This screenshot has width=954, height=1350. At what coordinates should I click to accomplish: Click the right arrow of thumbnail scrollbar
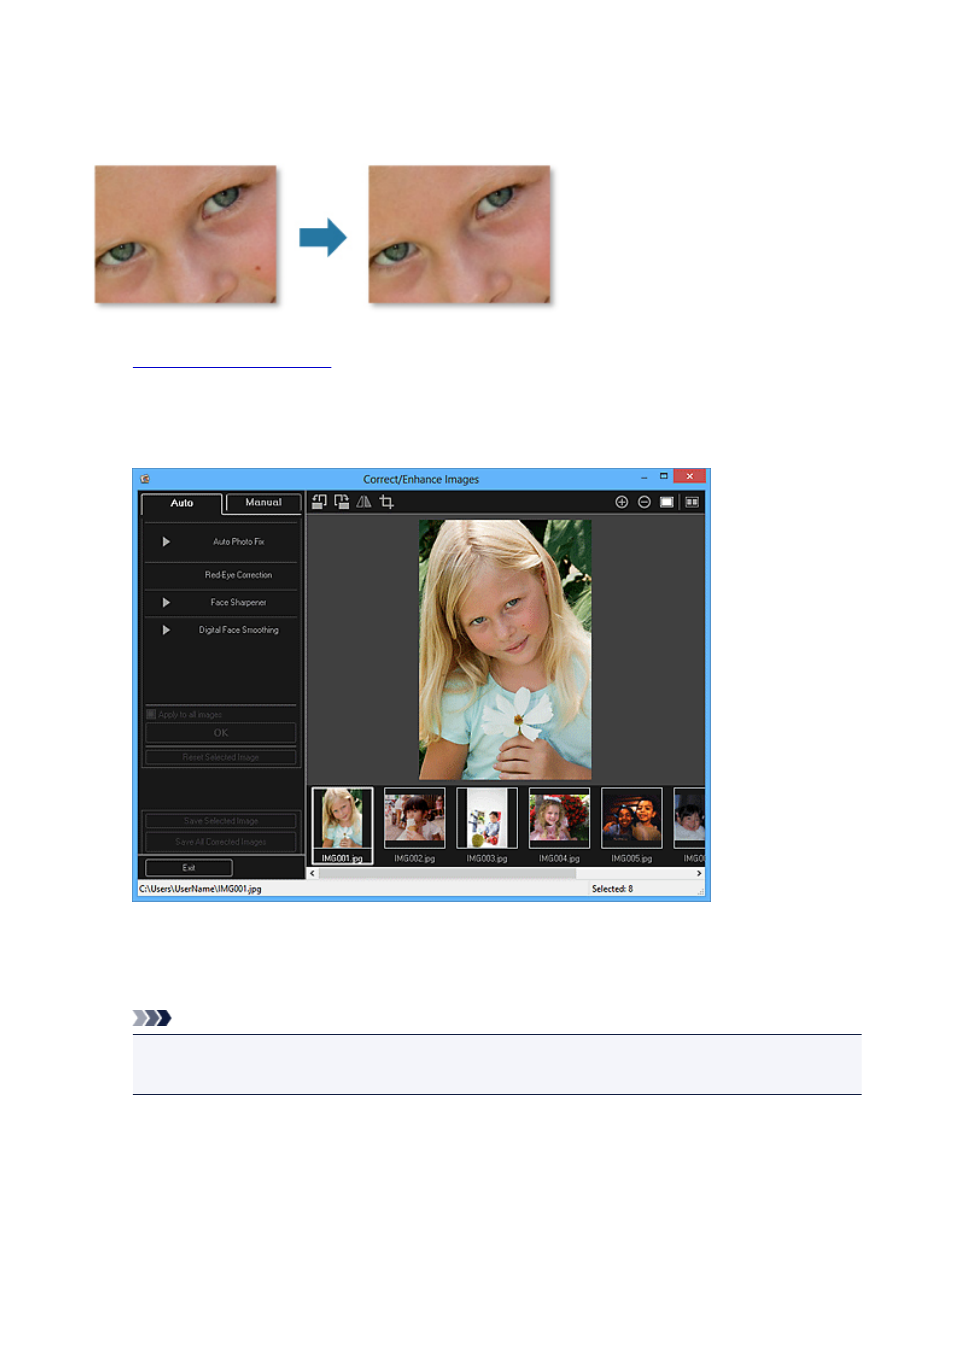click(699, 873)
